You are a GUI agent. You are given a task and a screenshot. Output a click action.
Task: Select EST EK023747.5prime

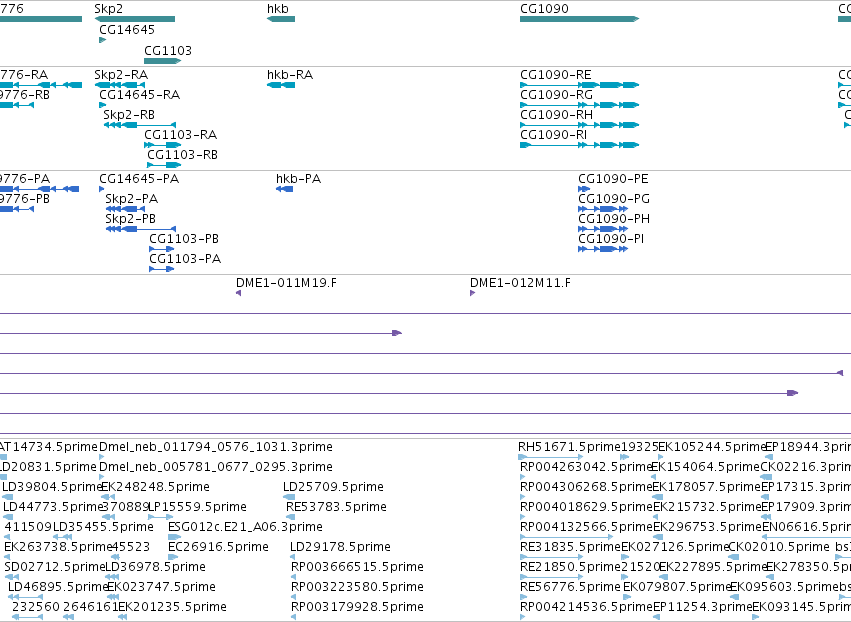point(161,587)
